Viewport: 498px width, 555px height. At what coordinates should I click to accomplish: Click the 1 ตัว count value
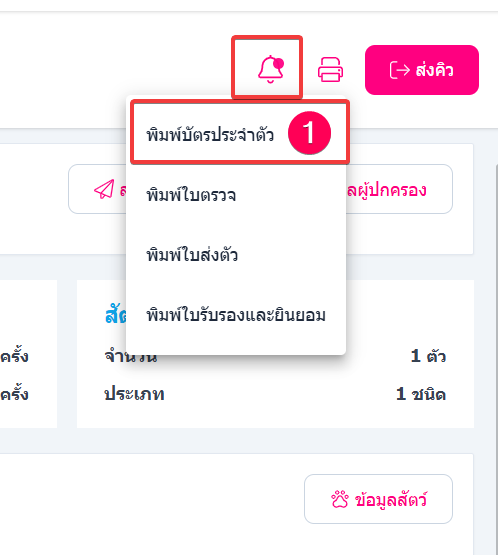pyautogui.click(x=428, y=356)
